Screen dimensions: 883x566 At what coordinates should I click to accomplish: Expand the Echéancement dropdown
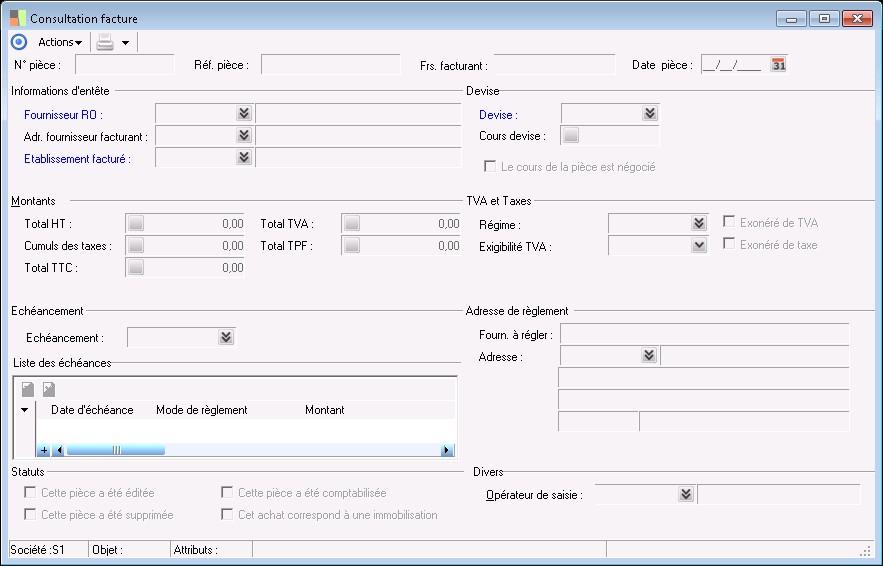[x=226, y=337]
